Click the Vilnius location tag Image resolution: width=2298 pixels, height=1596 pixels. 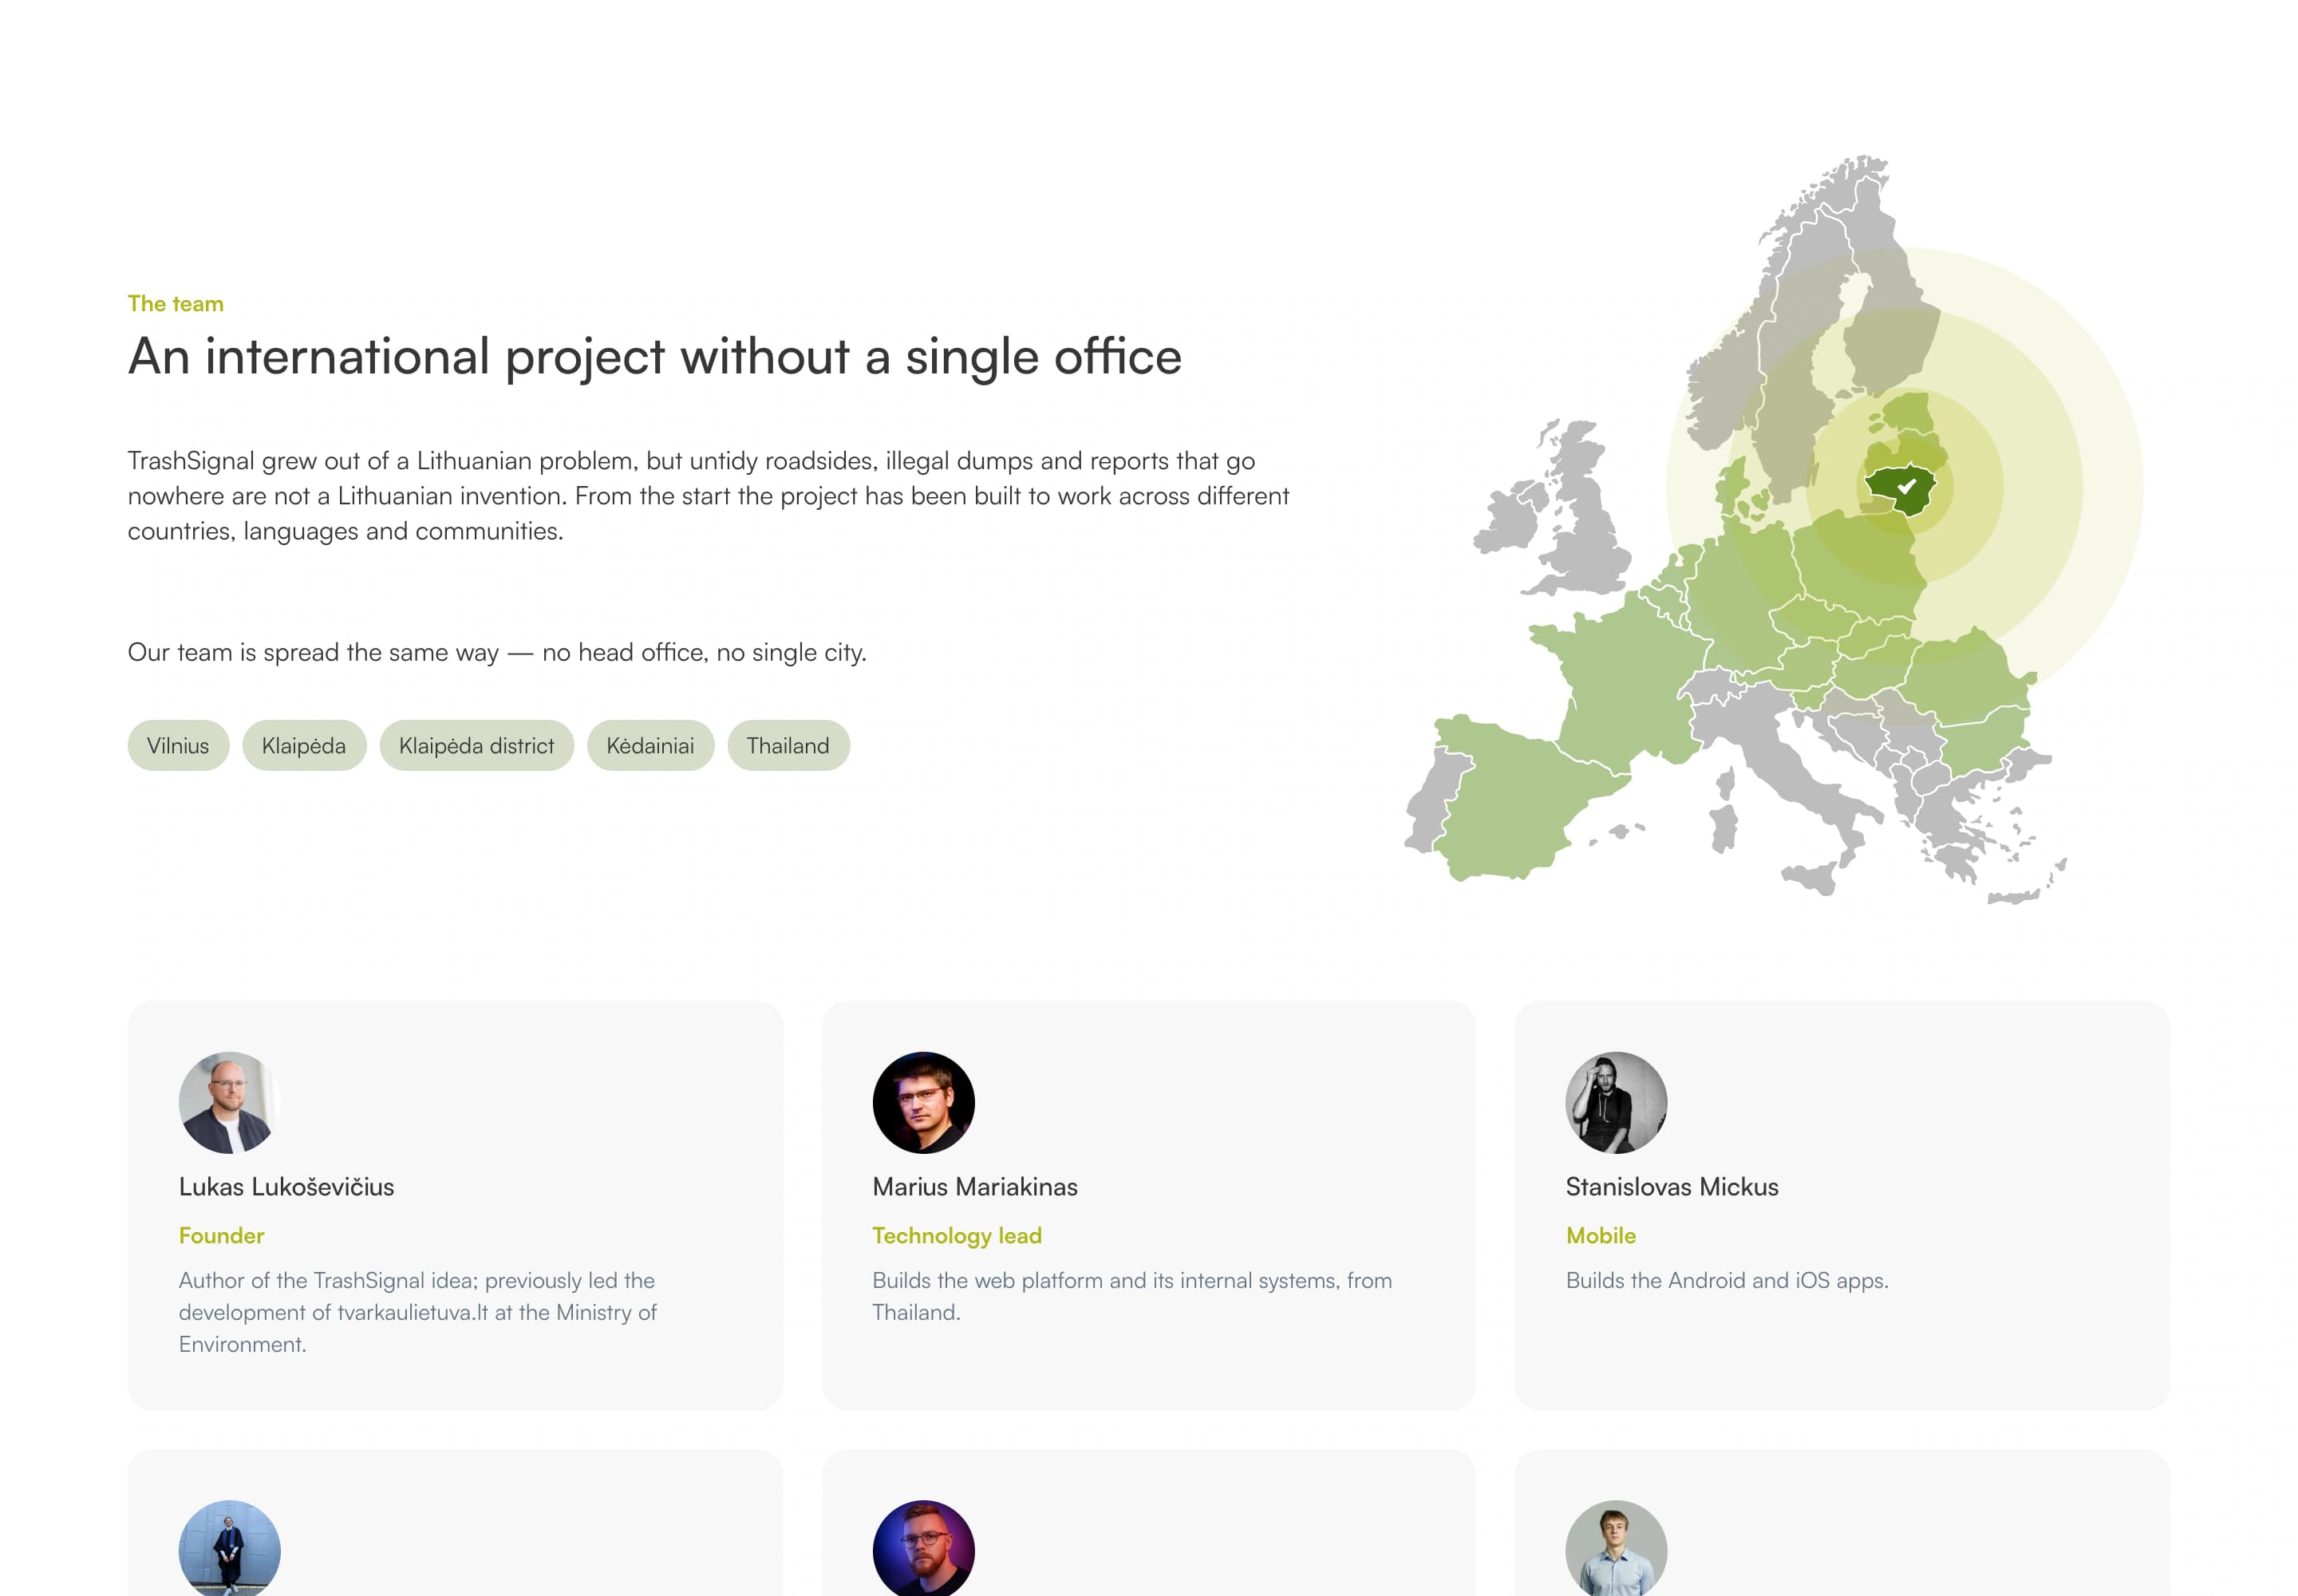coord(178,745)
